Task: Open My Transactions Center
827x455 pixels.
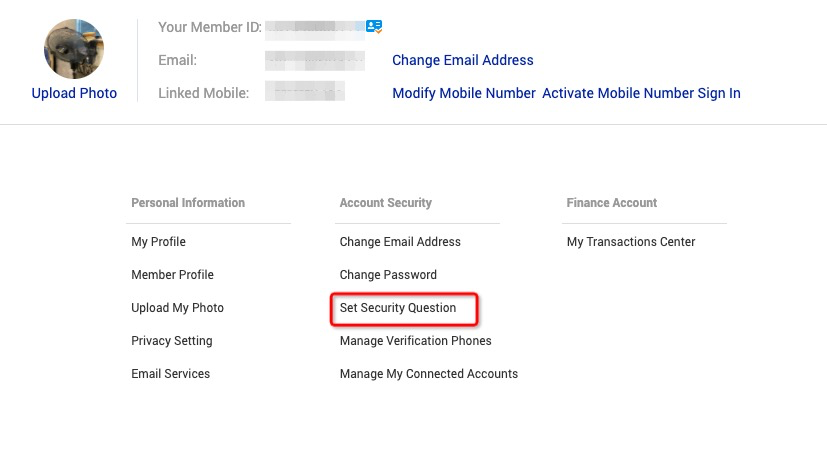Action: click(x=630, y=242)
